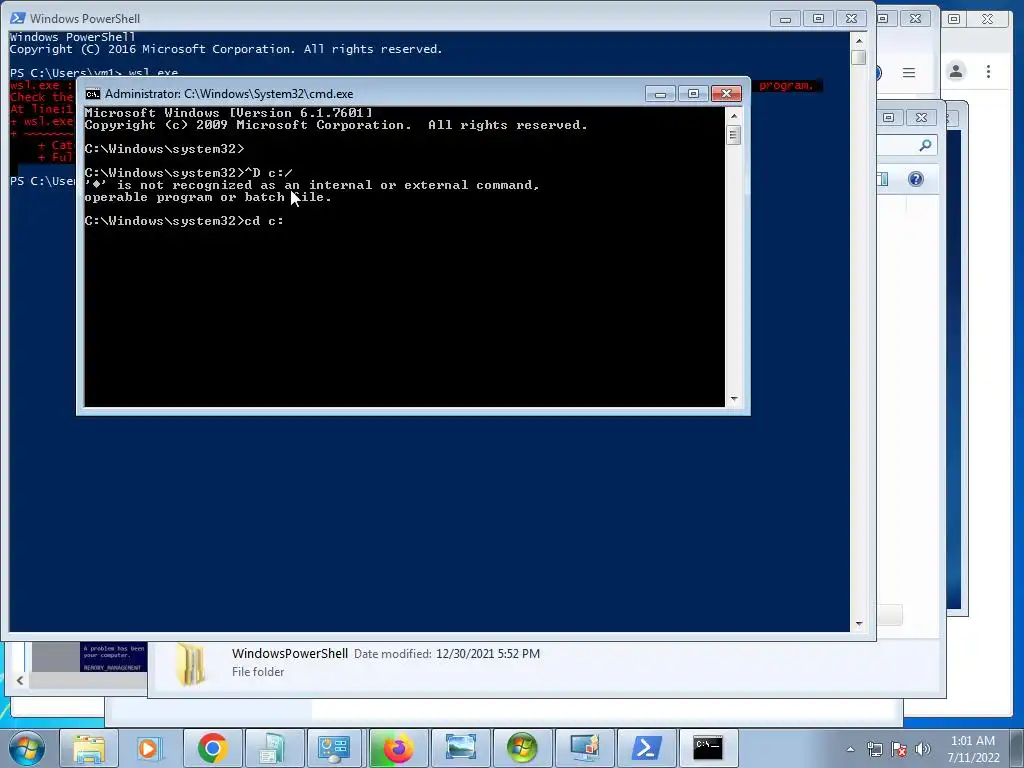Open the Chrome profile avatar
This screenshot has width=1024, height=768.
coord(956,71)
